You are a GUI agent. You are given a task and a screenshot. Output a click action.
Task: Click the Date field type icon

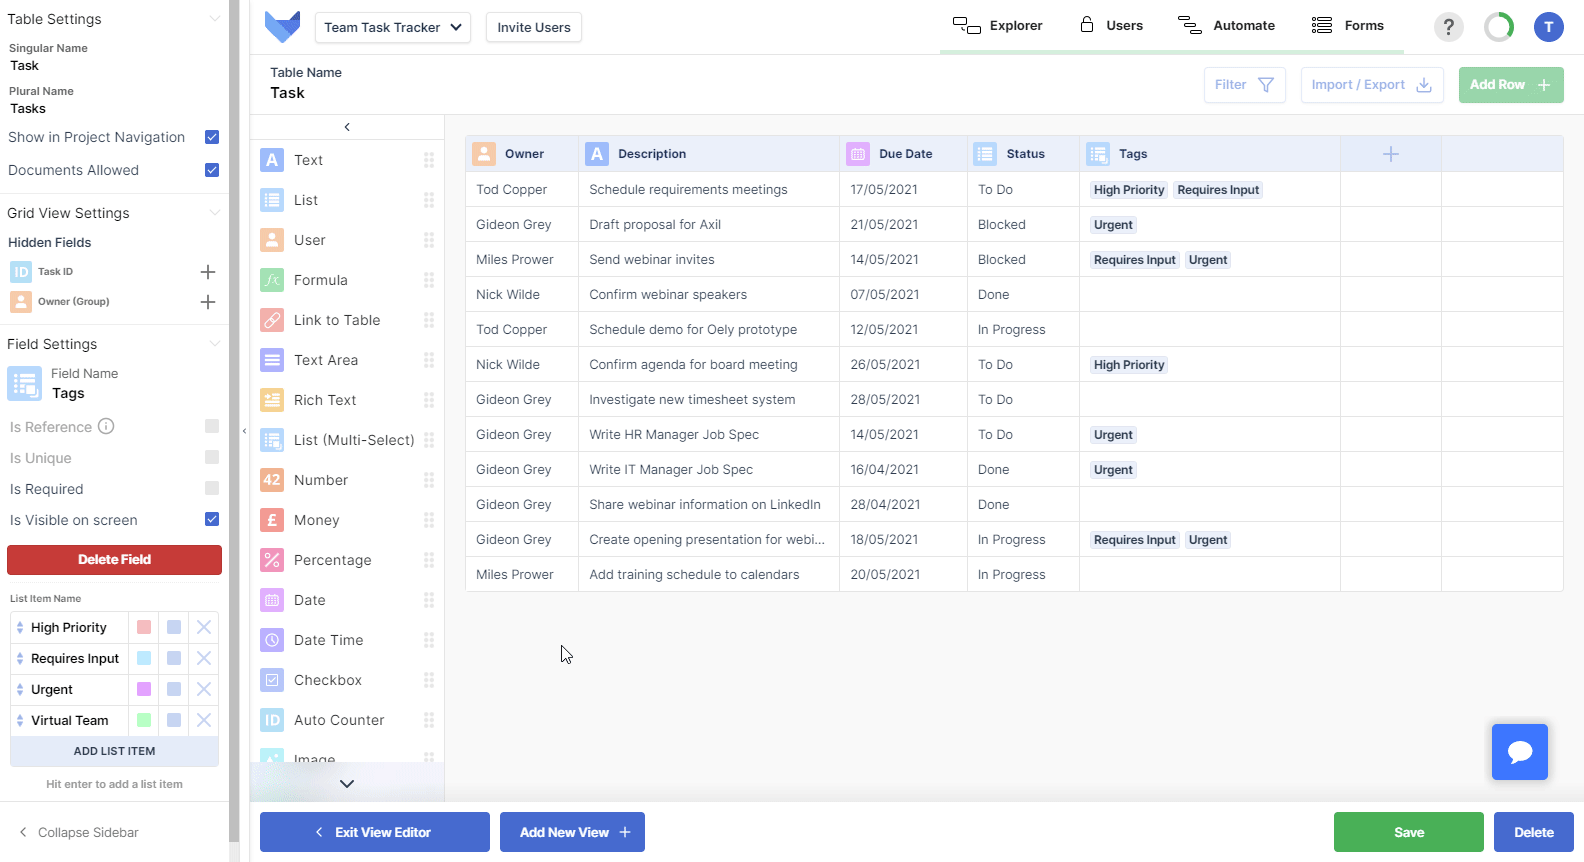272,600
